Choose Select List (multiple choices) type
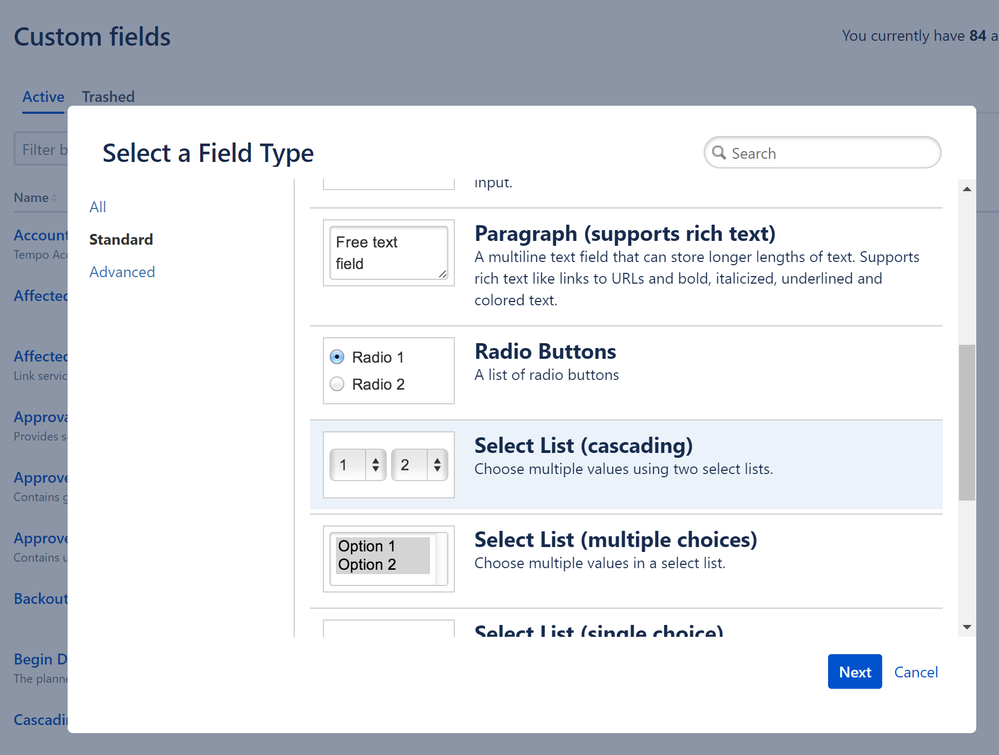The image size is (999, 755). click(626, 561)
